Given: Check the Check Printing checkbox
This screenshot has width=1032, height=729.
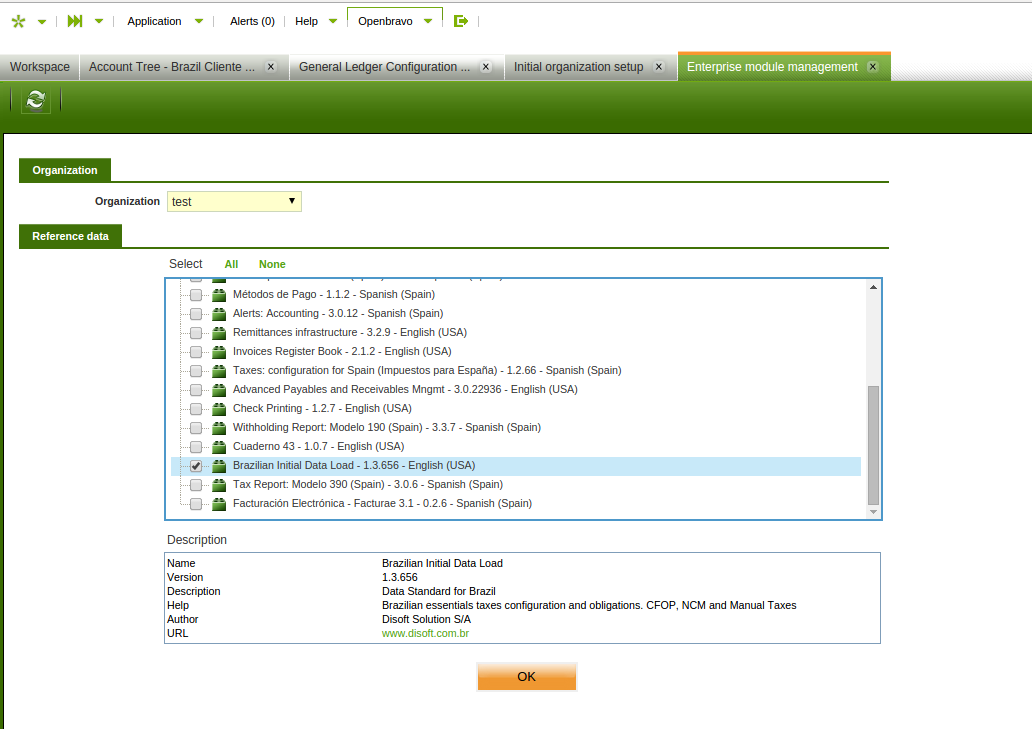Looking at the screenshot, I should [196, 409].
